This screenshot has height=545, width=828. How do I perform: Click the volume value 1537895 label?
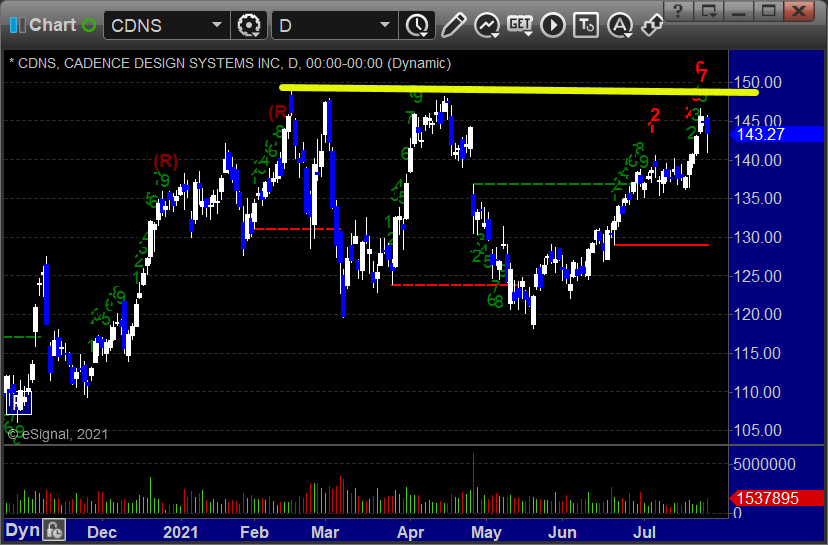click(777, 498)
